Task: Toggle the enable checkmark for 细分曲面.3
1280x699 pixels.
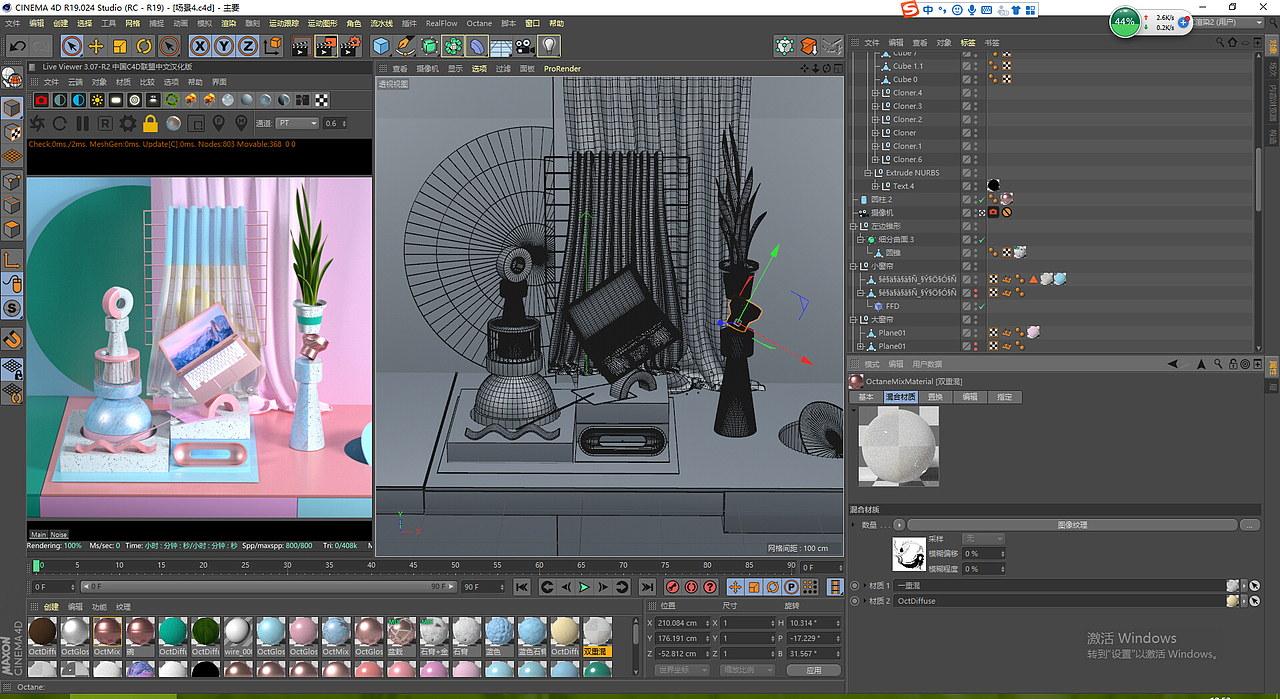Action: (x=981, y=240)
